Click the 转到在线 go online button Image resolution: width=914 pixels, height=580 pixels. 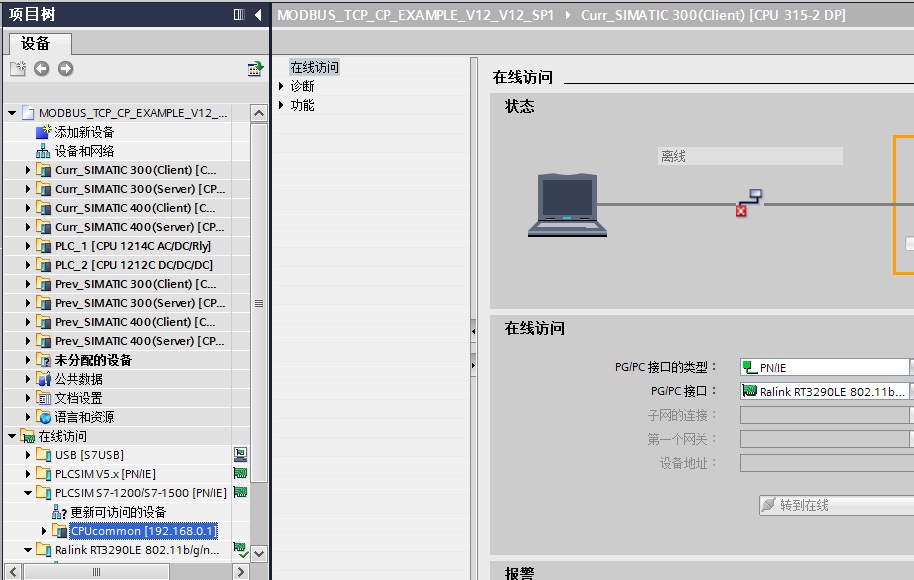pyautogui.click(x=836, y=505)
